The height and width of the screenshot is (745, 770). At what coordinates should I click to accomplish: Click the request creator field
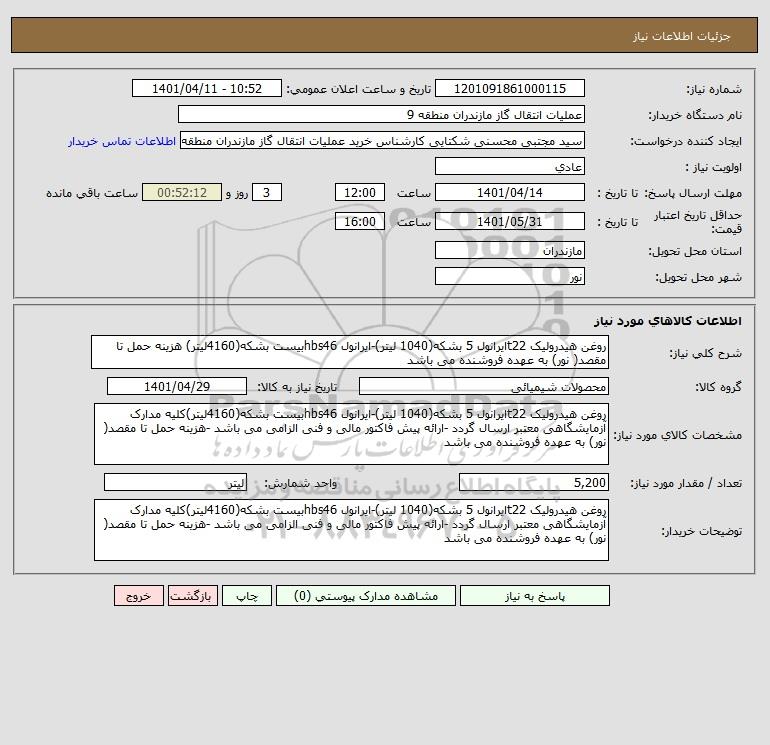tap(383, 140)
